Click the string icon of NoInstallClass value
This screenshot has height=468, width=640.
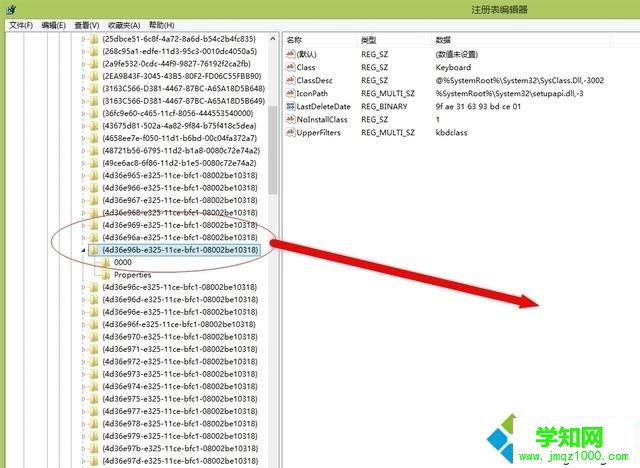point(291,120)
